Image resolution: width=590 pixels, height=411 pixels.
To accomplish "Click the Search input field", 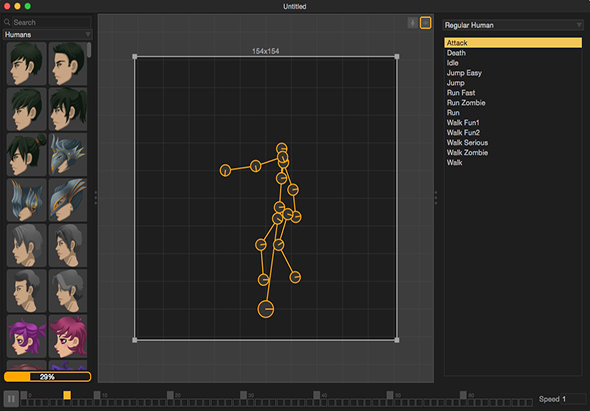I will tap(52, 22).
